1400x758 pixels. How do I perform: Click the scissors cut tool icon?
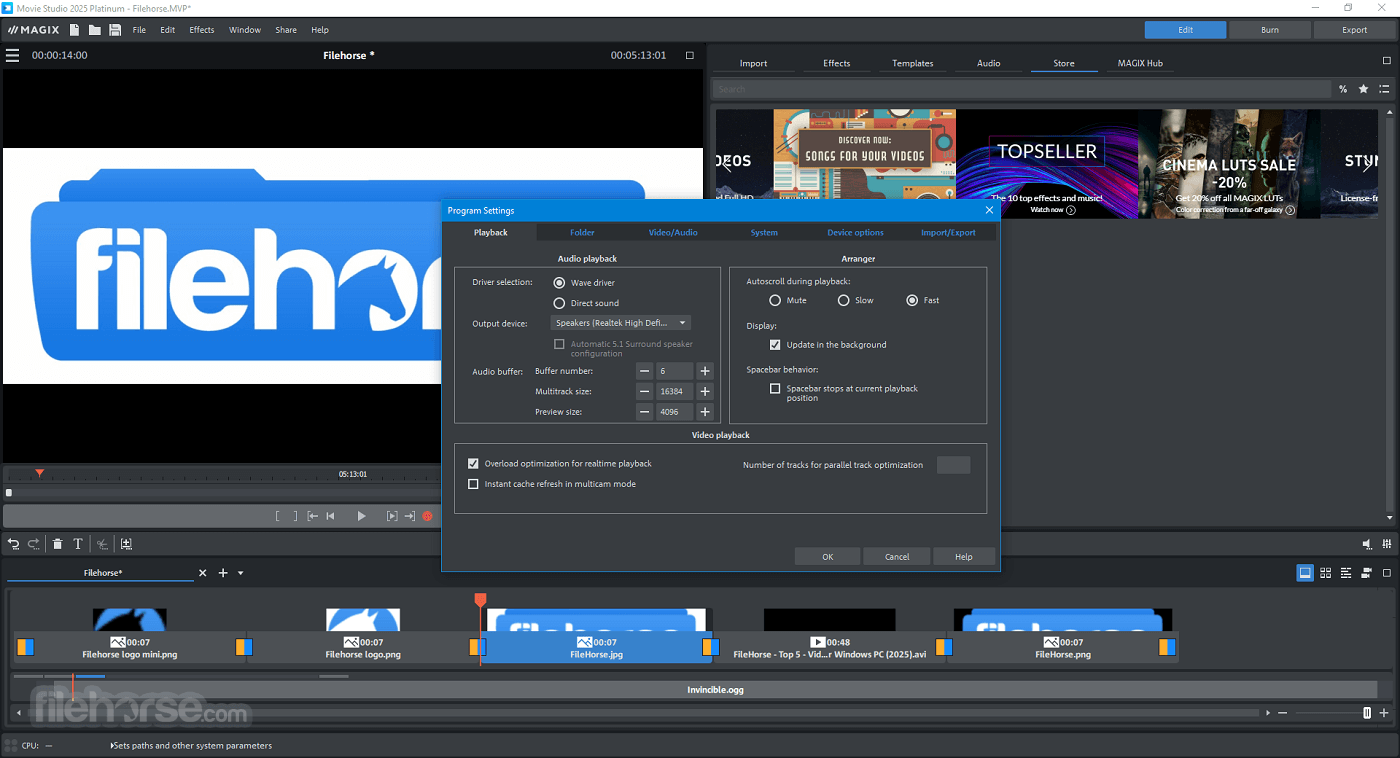click(102, 544)
